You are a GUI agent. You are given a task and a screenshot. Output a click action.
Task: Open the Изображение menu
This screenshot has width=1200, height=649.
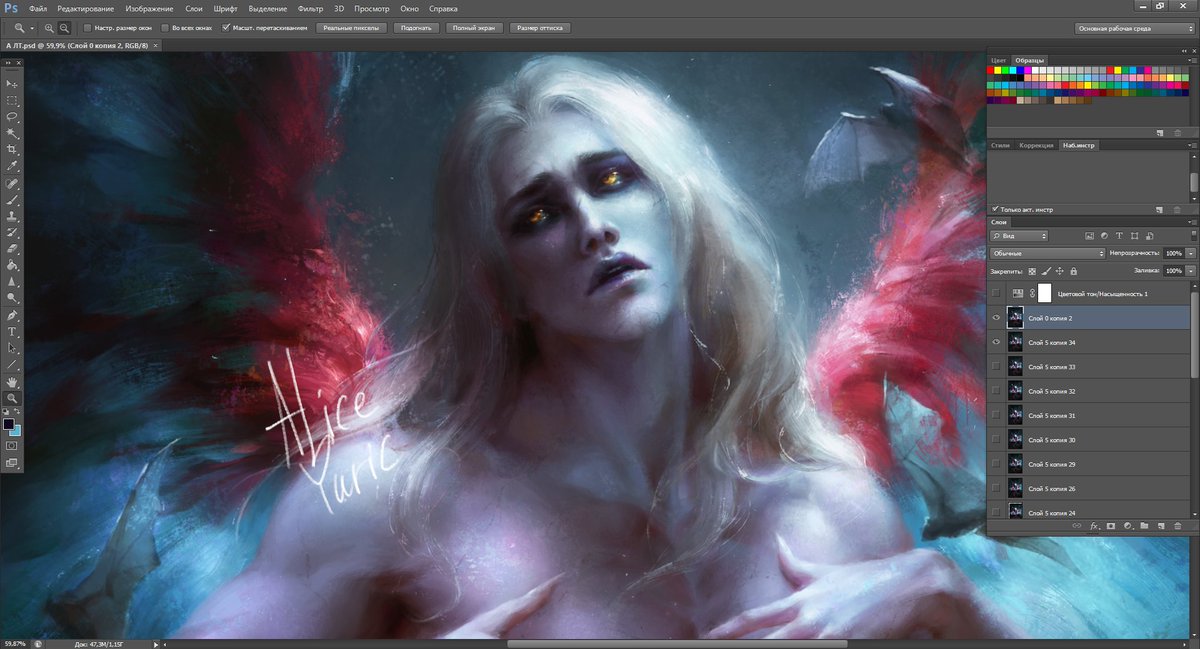coord(148,8)
